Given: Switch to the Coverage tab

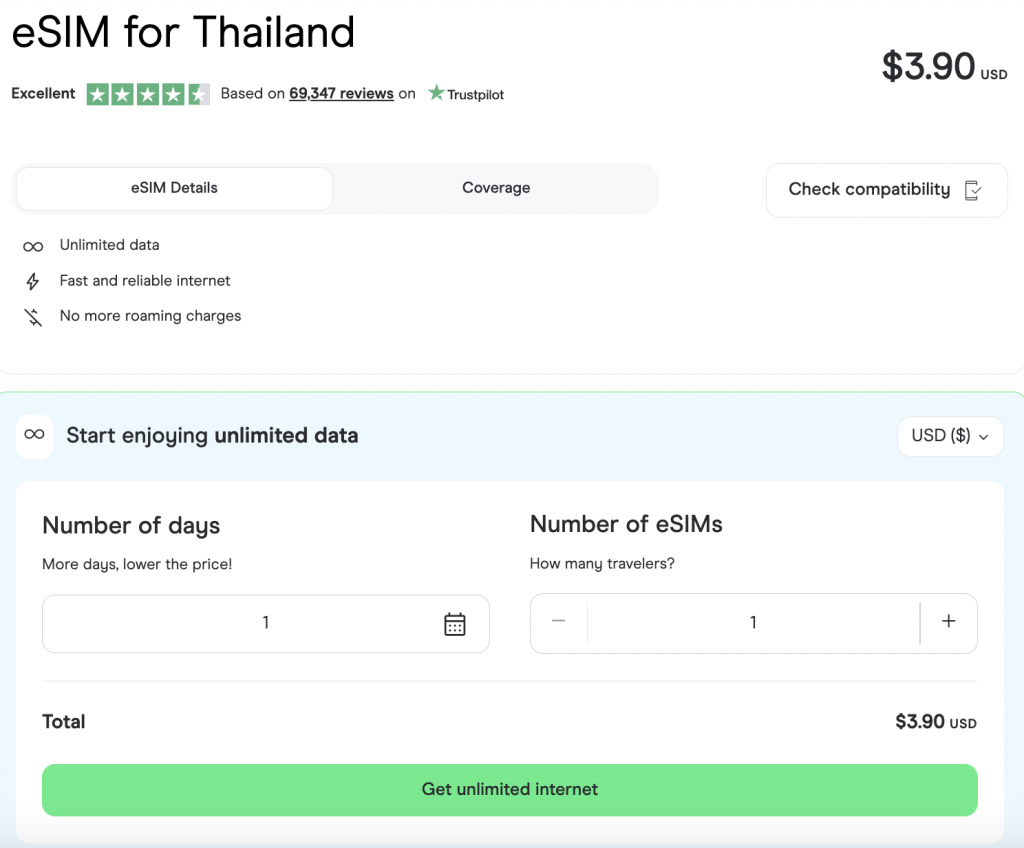Looking at the screenshot, I should pos(496,188).
